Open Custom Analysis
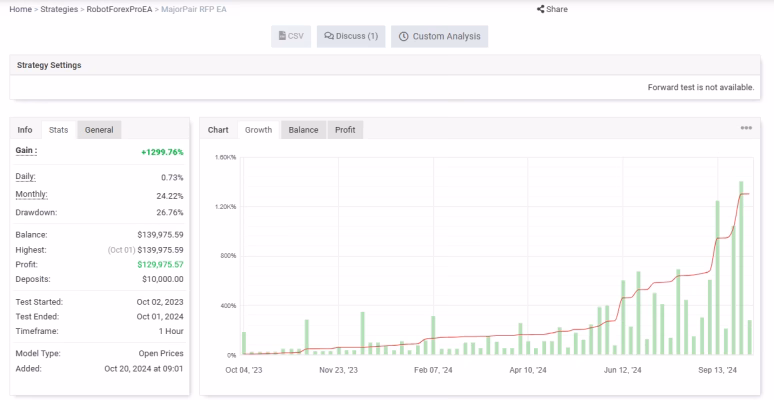 pos(439,36)
